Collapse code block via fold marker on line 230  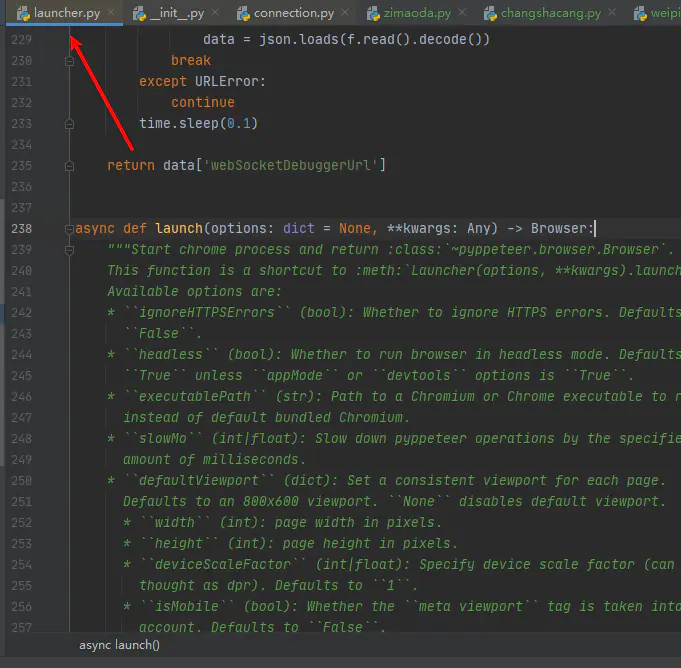69,61
